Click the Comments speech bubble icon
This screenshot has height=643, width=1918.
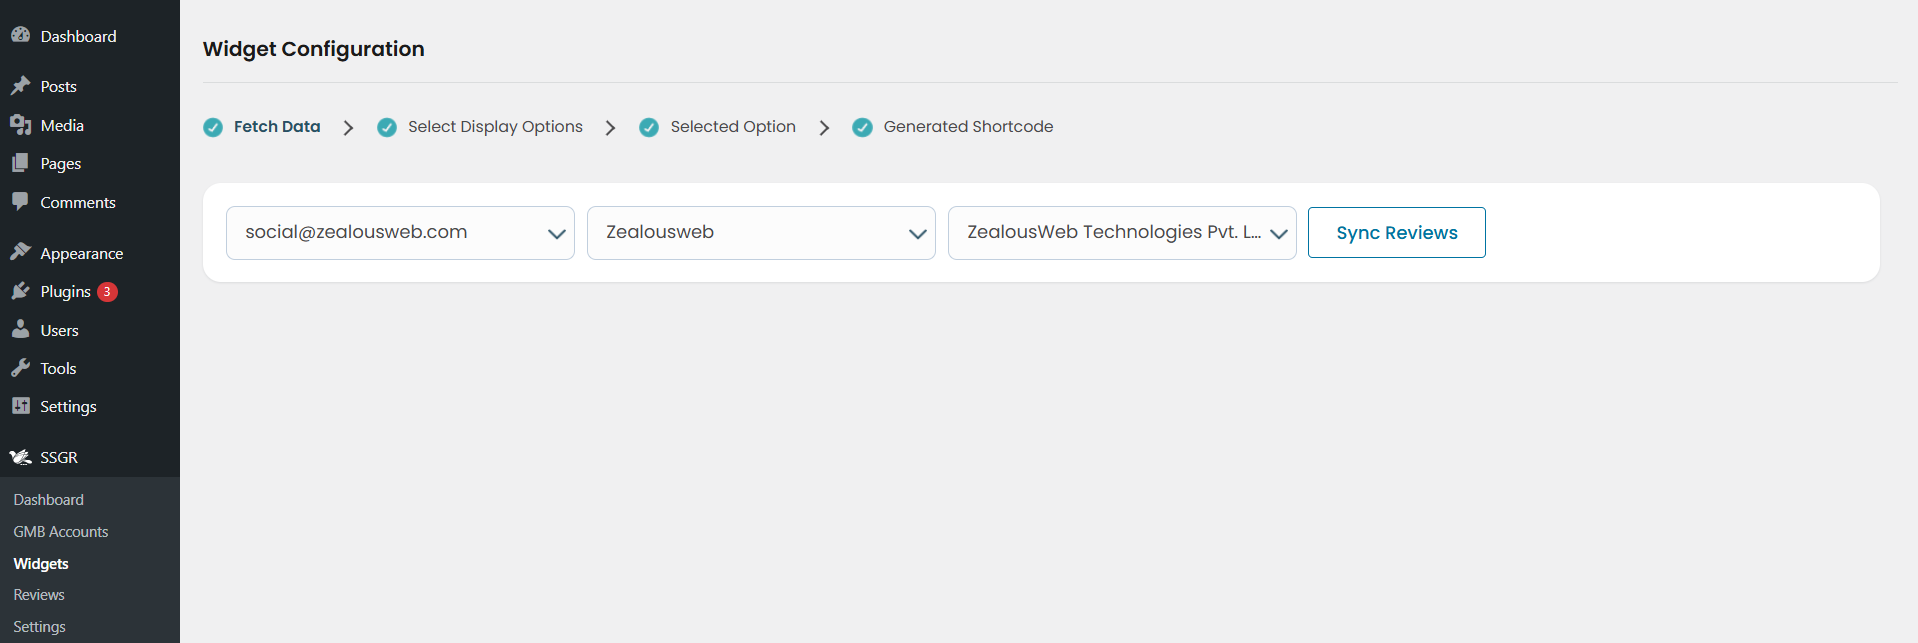pyautogui.click(x=20, y=201)
